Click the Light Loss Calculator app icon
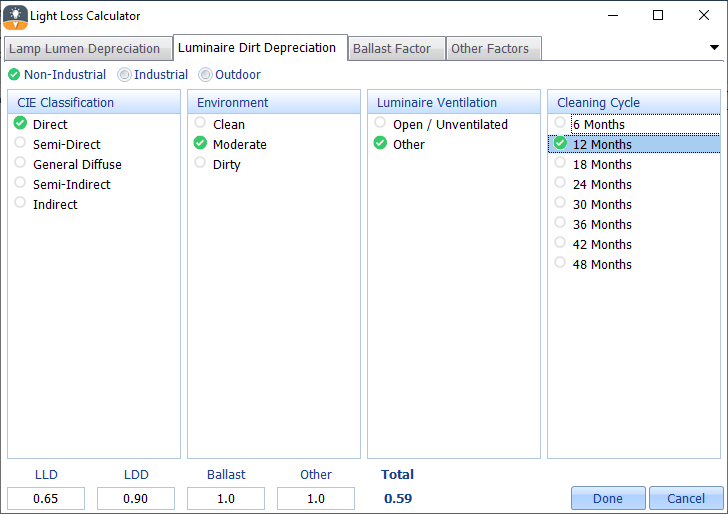The width and height of the screenshot is (728, 514). 15,17
